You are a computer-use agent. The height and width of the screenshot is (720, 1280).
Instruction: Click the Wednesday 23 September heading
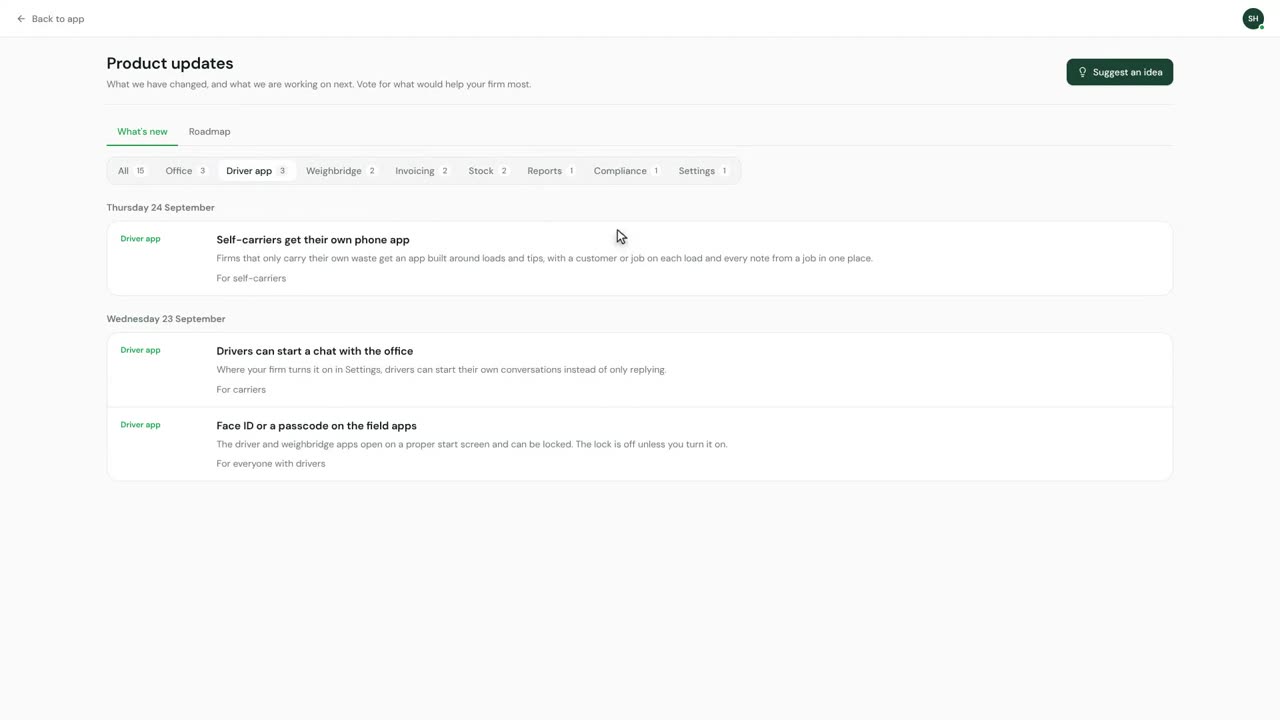166,319
